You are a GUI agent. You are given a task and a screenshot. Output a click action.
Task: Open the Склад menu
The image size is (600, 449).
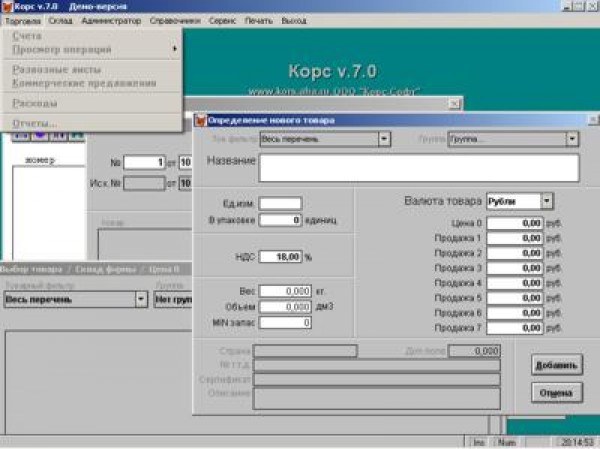click(59, 20)
